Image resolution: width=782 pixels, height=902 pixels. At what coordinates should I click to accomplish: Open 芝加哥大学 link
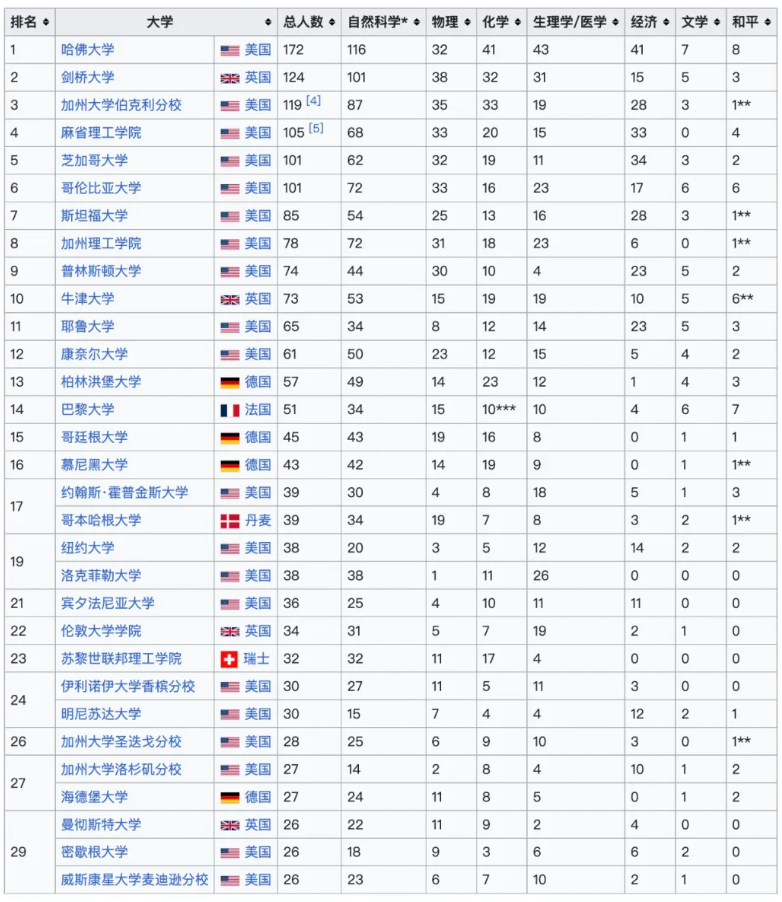(x=94, y=160)
